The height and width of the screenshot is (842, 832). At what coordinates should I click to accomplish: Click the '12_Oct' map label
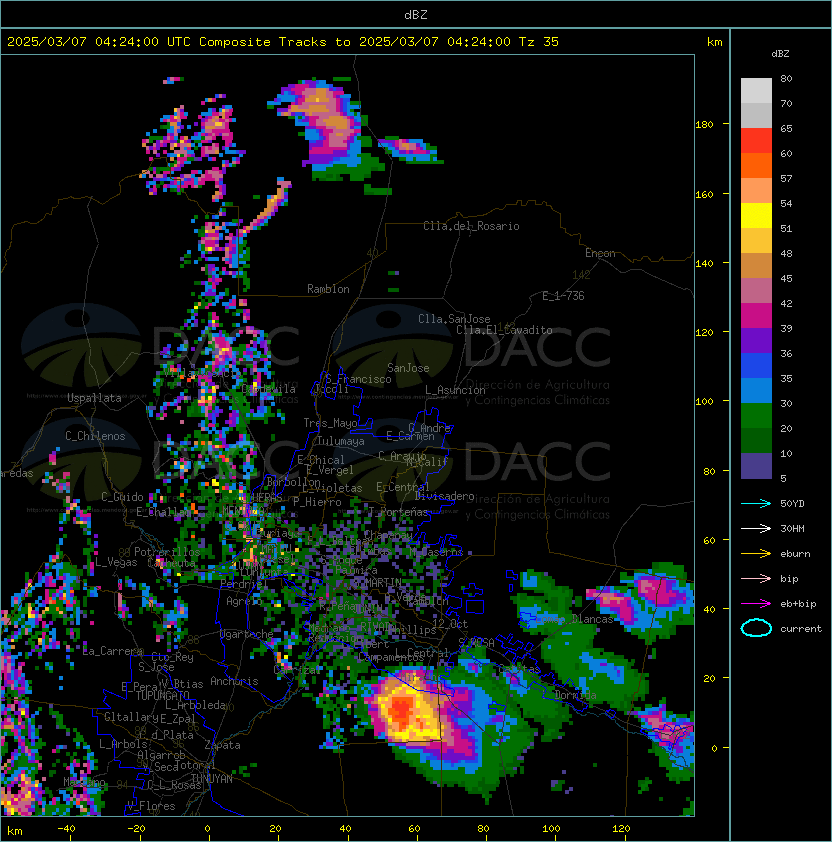[450, 624]
